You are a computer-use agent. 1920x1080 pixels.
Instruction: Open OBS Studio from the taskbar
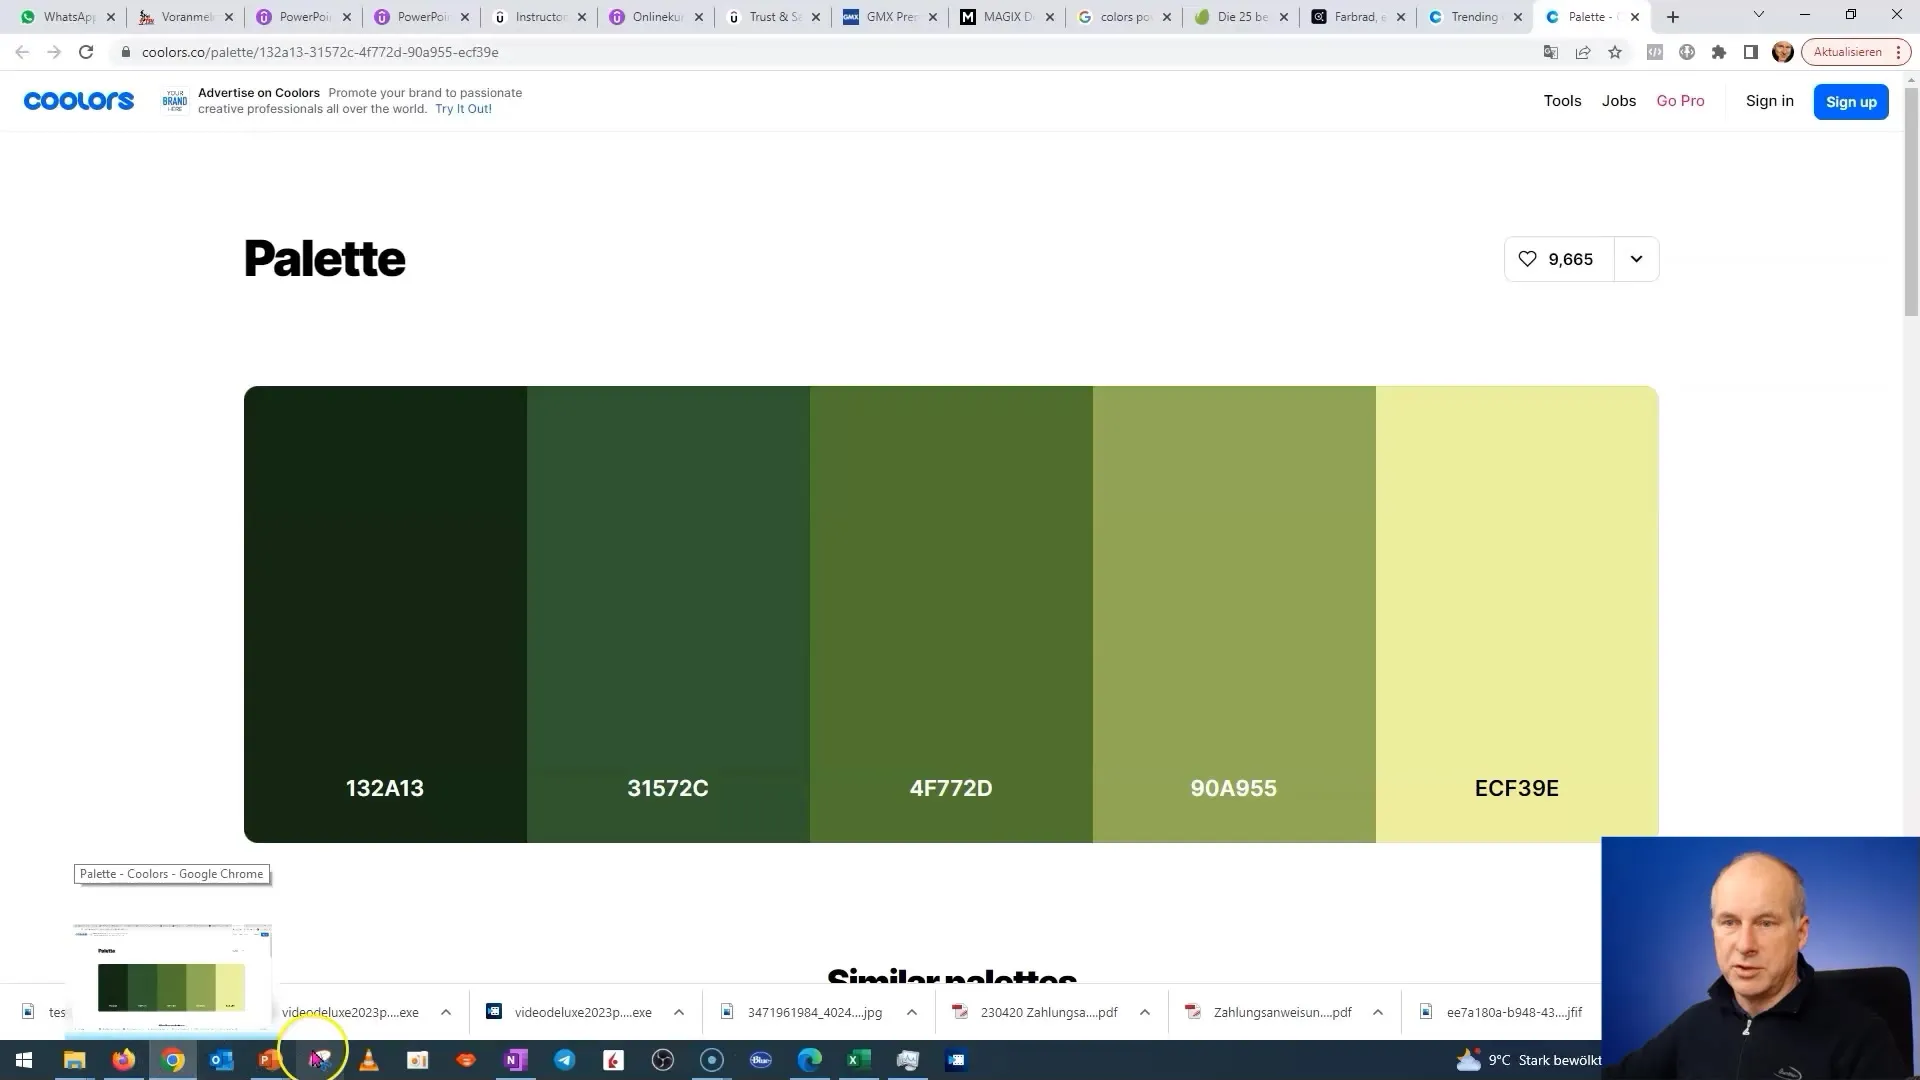(662, 1060)
